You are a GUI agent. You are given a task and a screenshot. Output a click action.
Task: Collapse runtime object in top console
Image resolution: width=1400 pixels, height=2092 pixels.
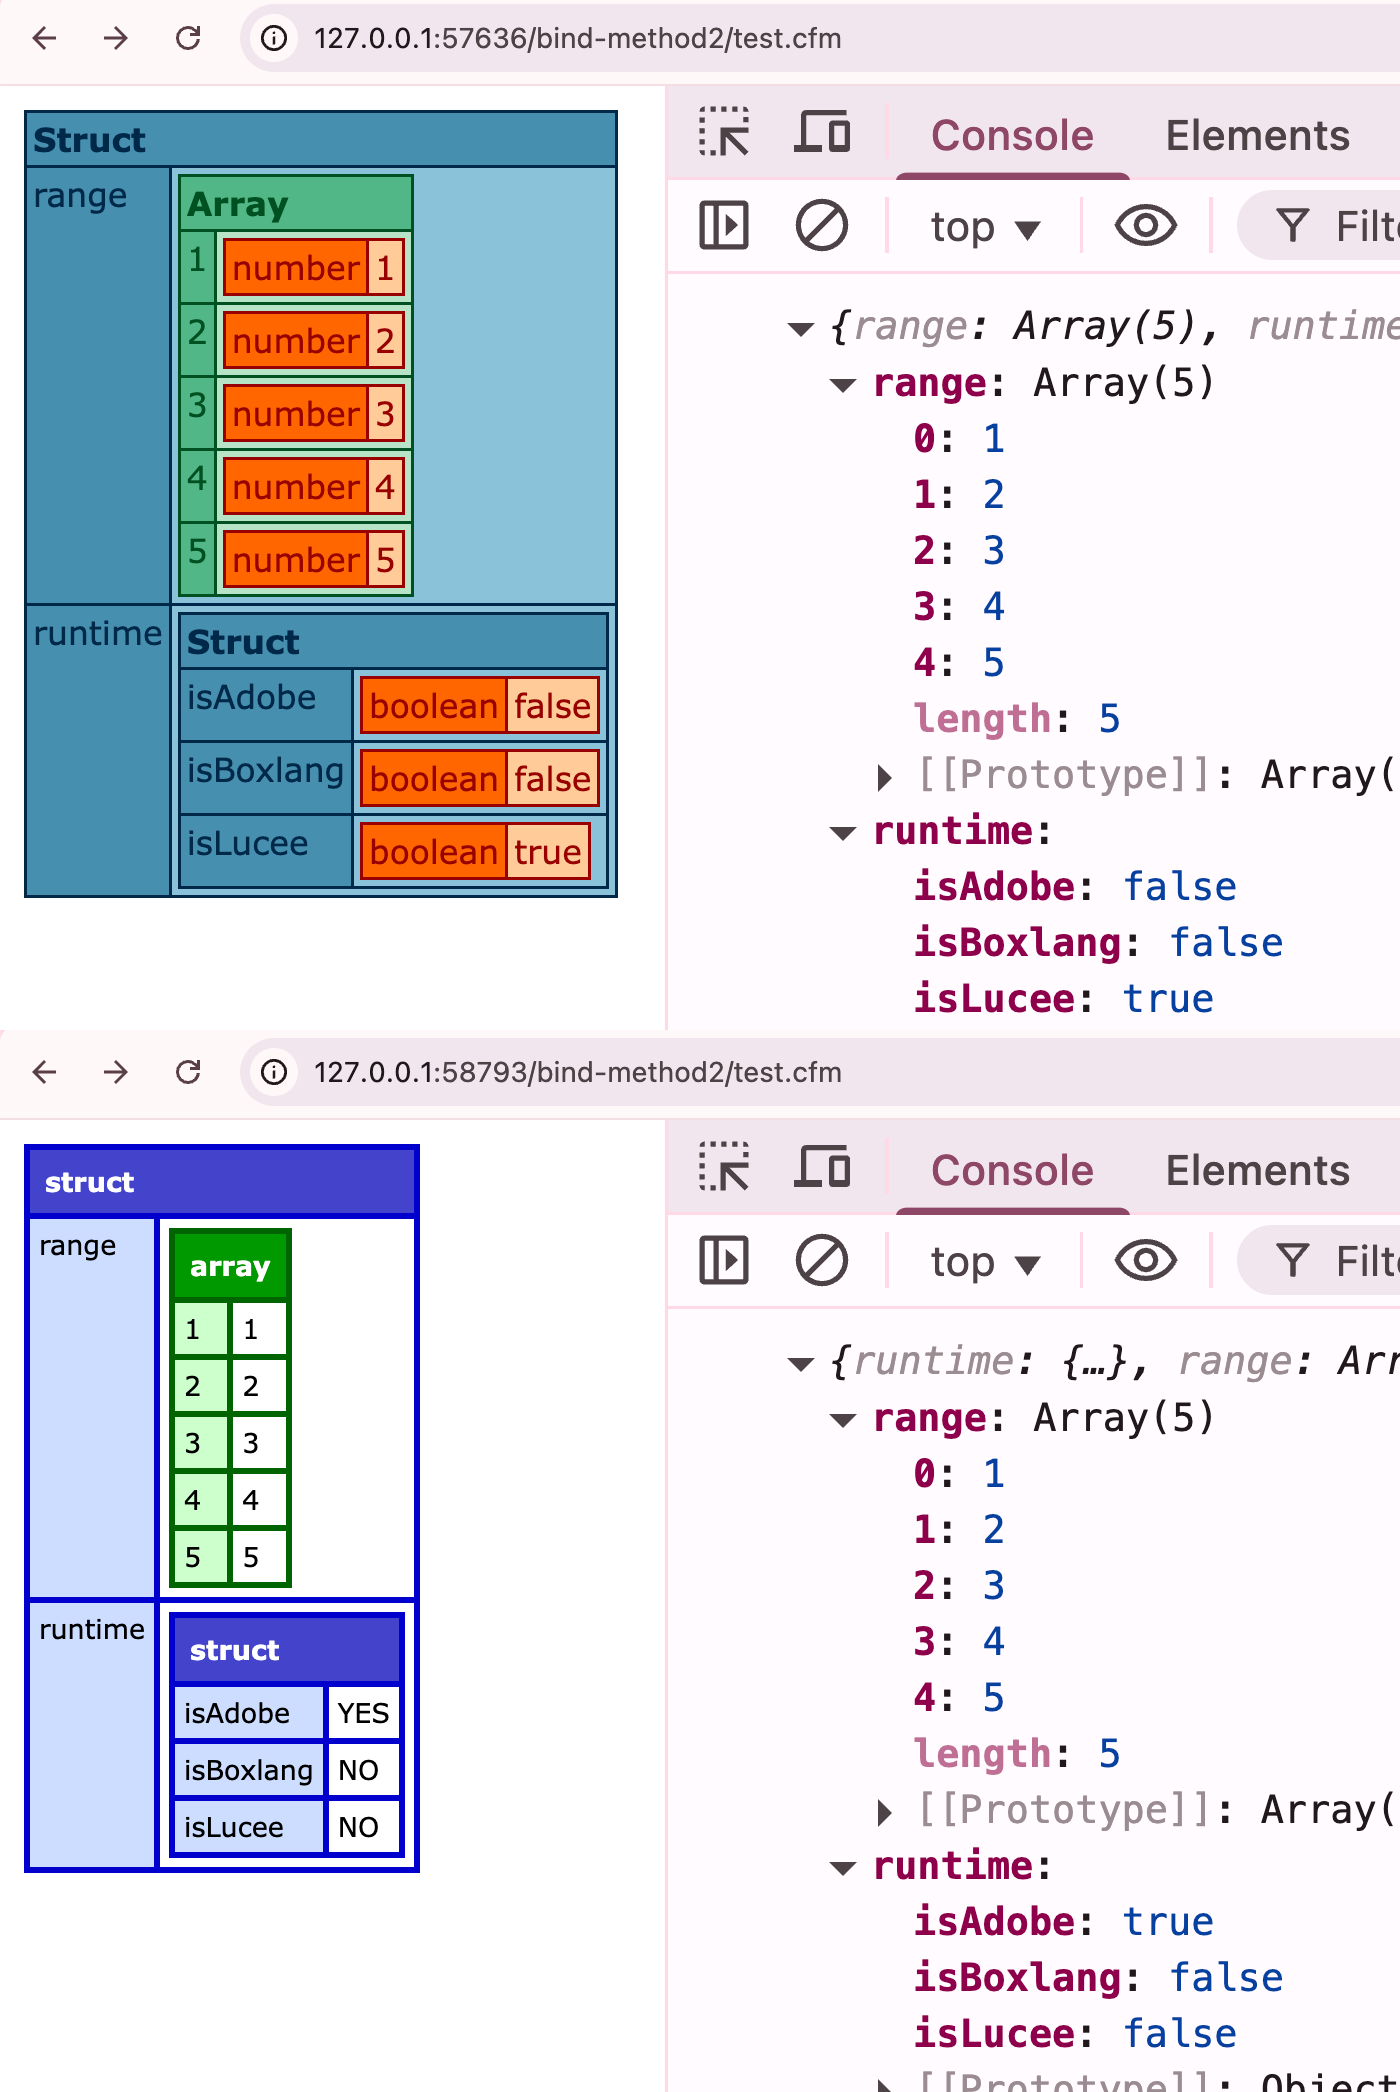pos(843,833)
